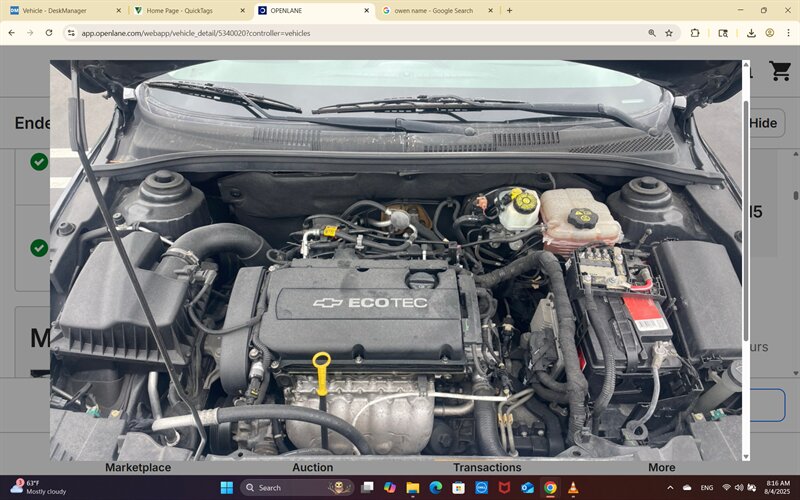Click the image viewer scroll-down arrow
Viewport: 800px width, 500px height.
point(746,457)
